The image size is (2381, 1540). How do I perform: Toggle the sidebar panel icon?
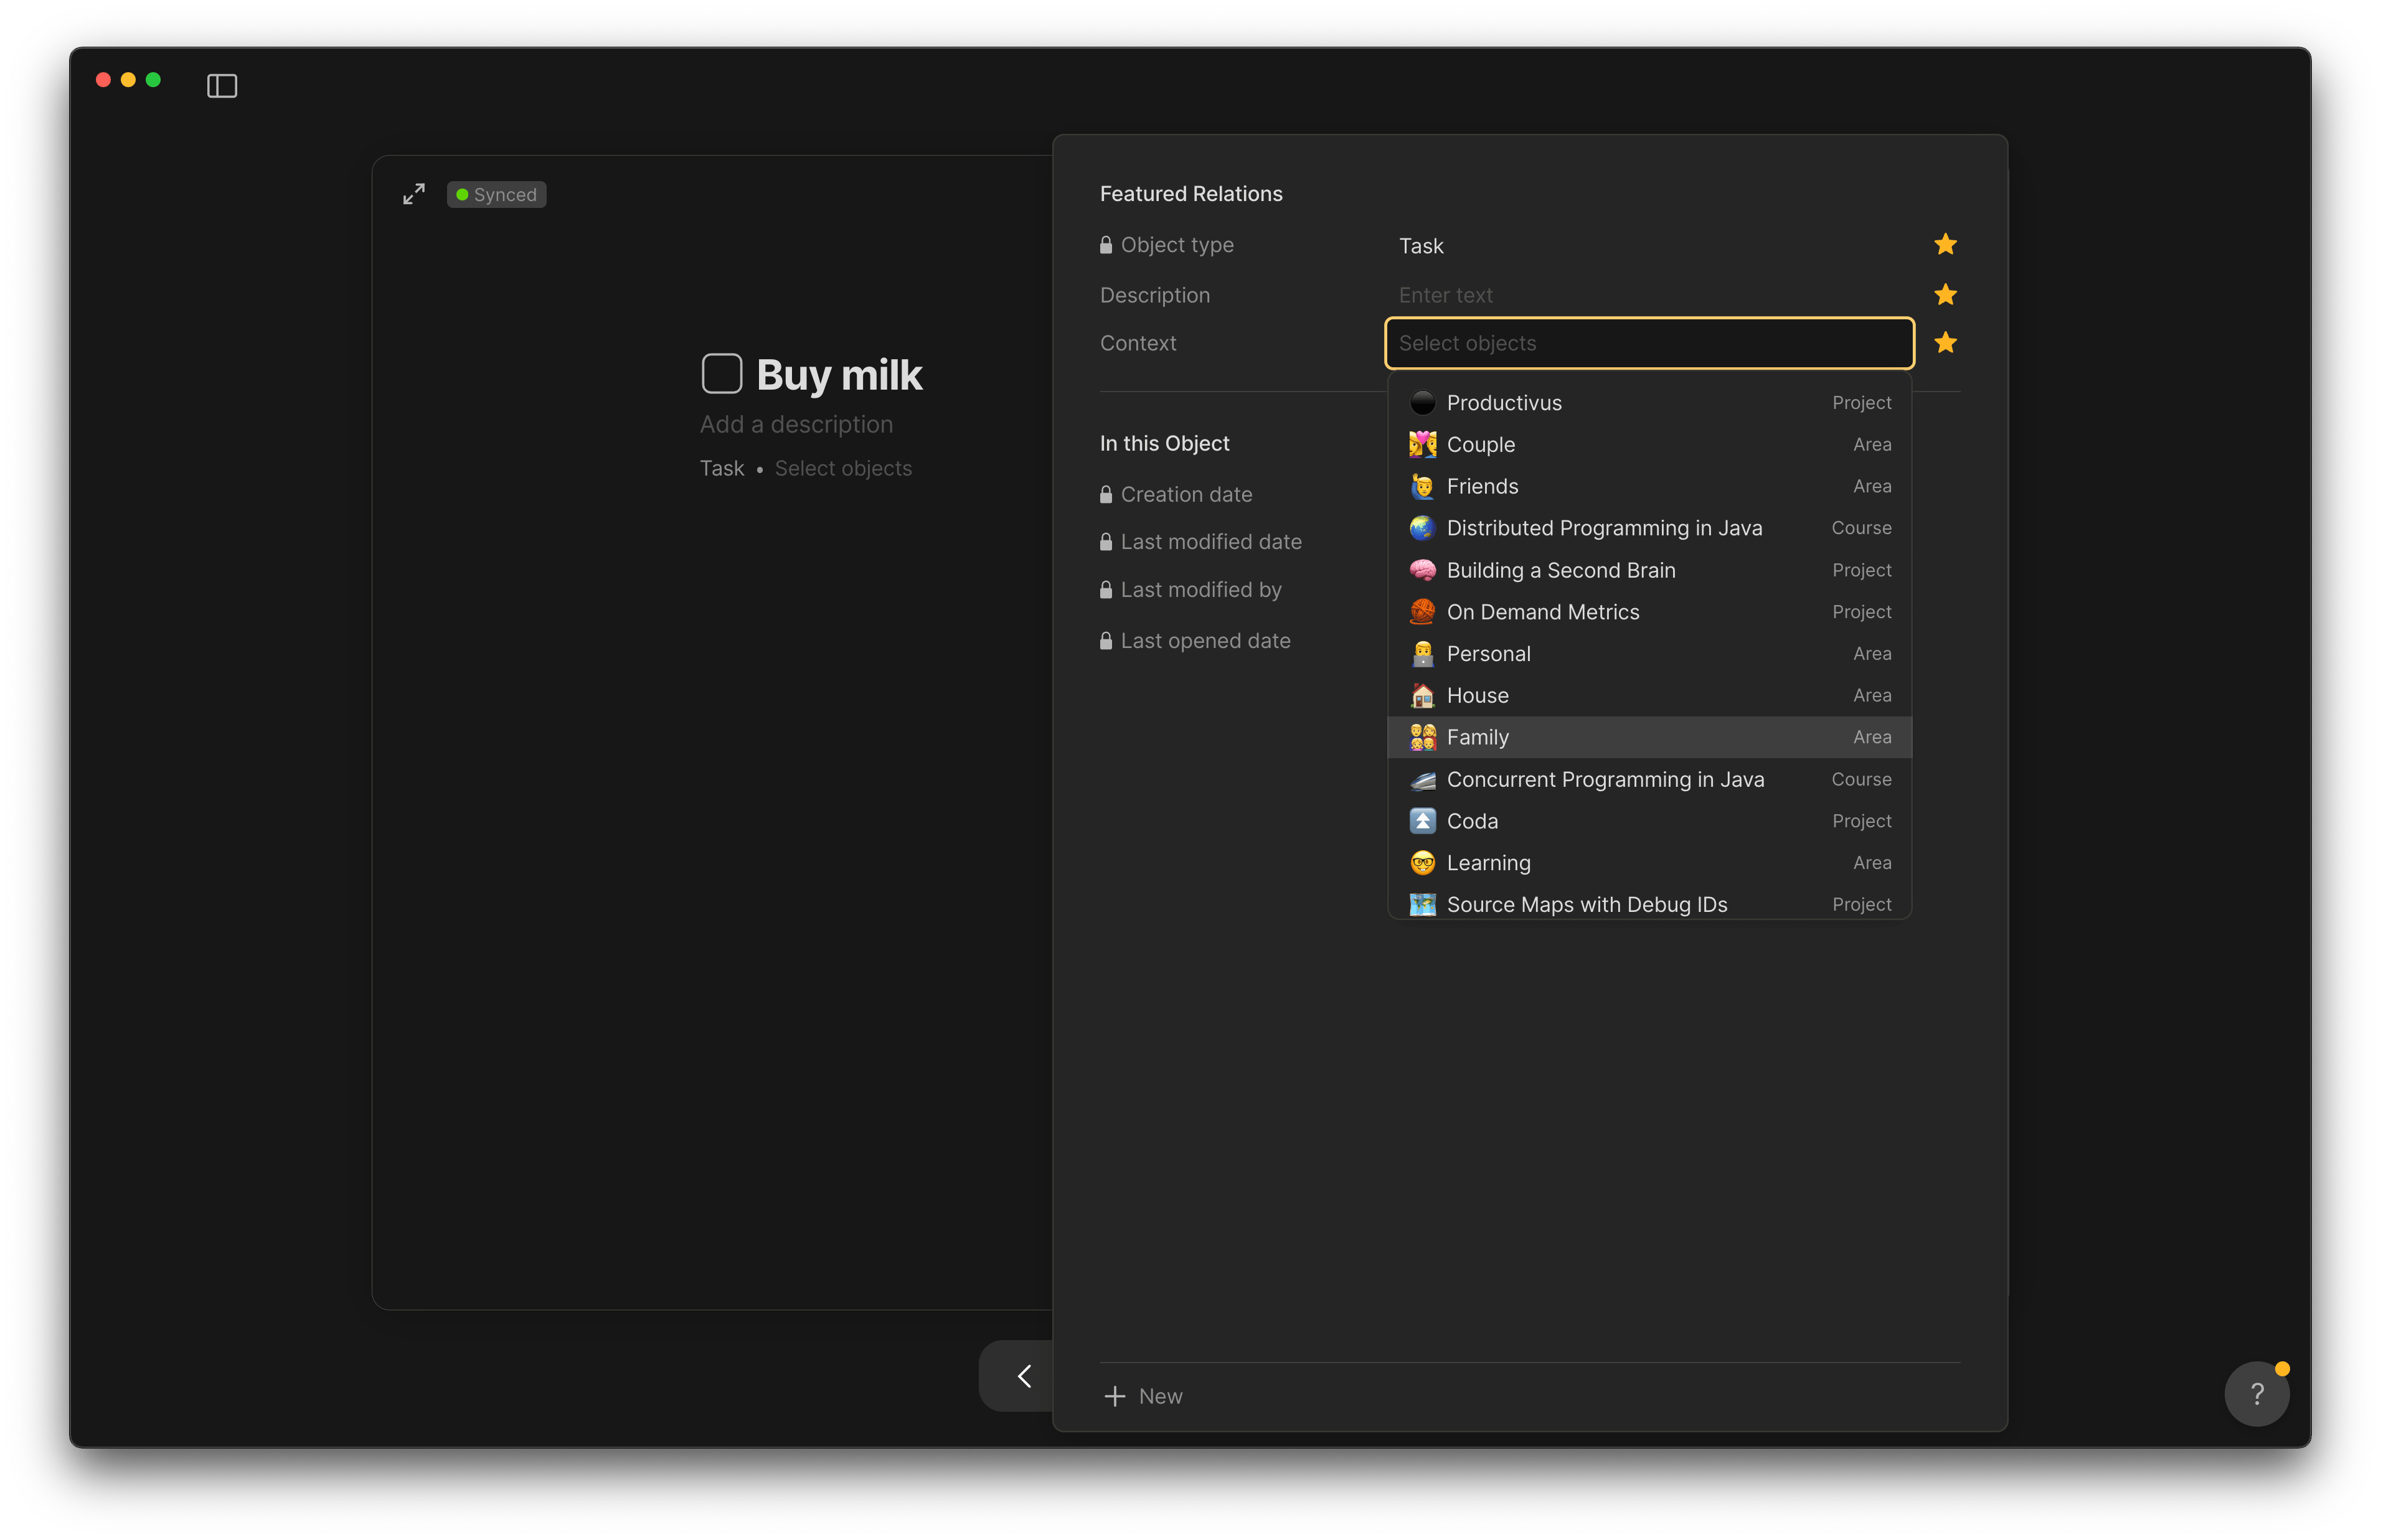coord(222,86)
